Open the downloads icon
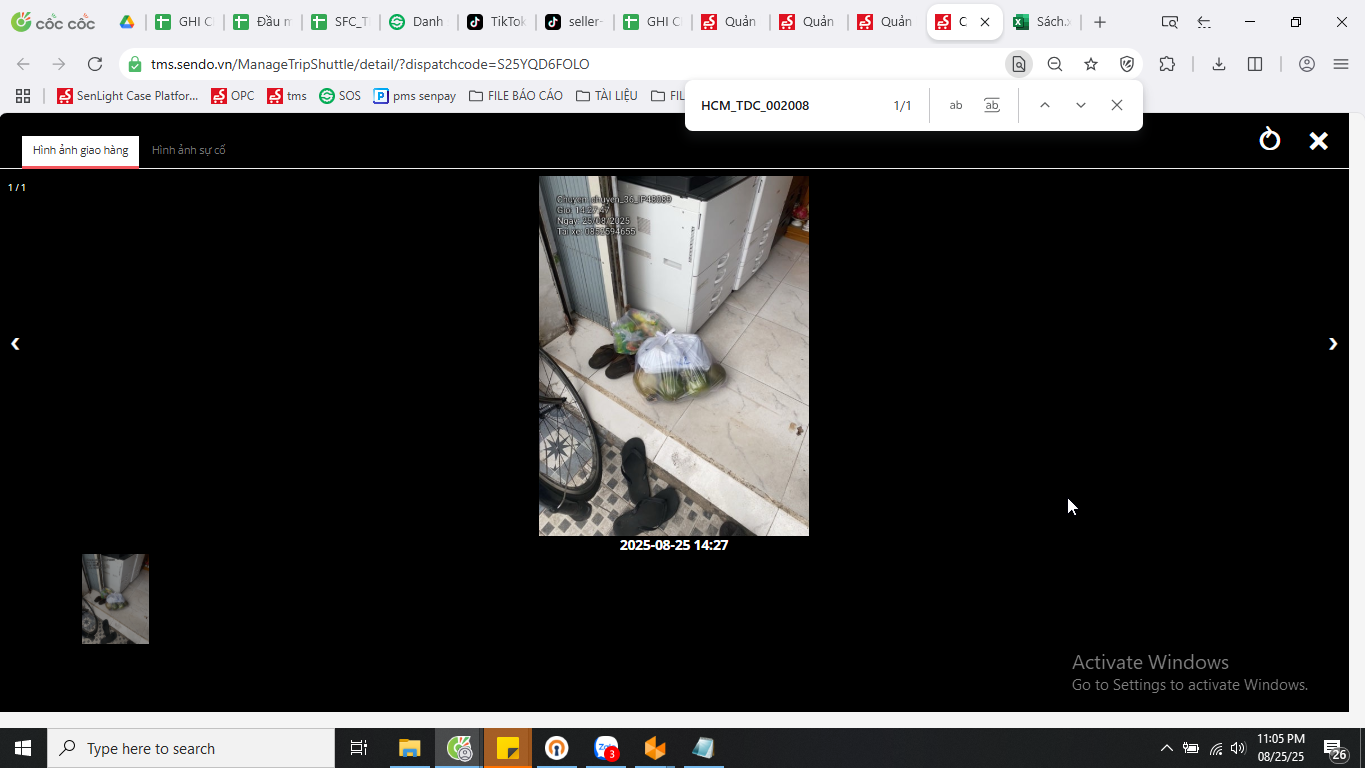 [x=1219, y=64]
